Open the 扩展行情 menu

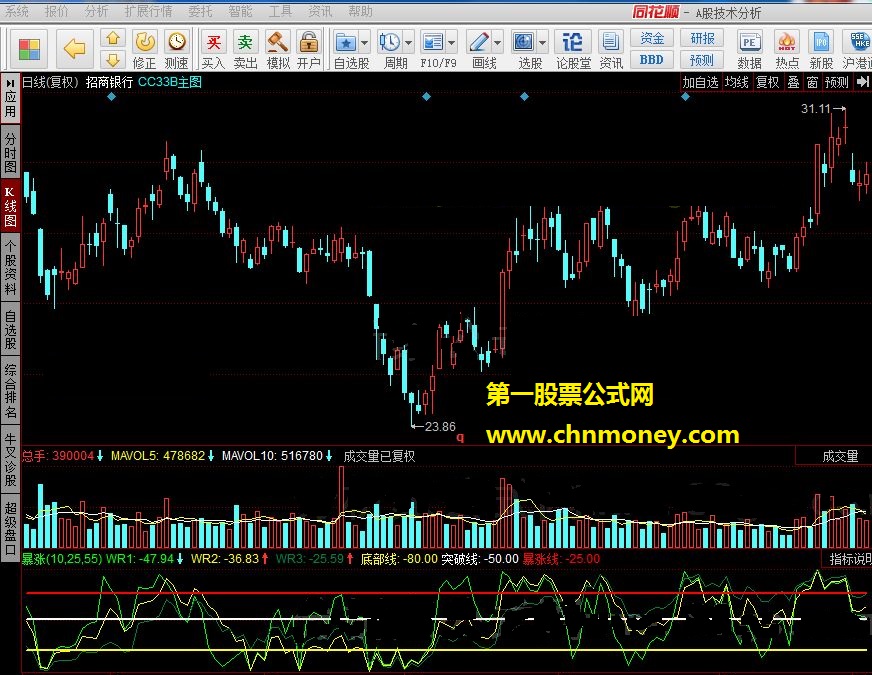tap(148, 12)
